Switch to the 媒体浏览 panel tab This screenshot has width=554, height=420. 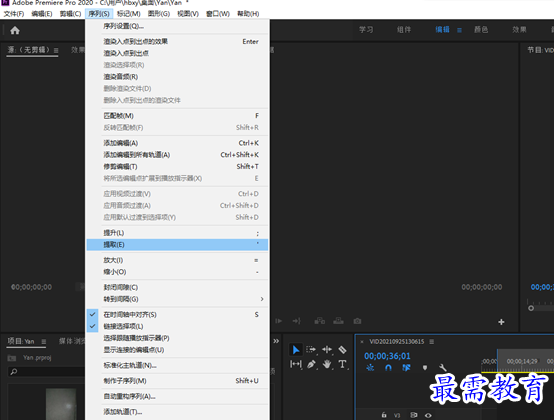click(72, 341)
